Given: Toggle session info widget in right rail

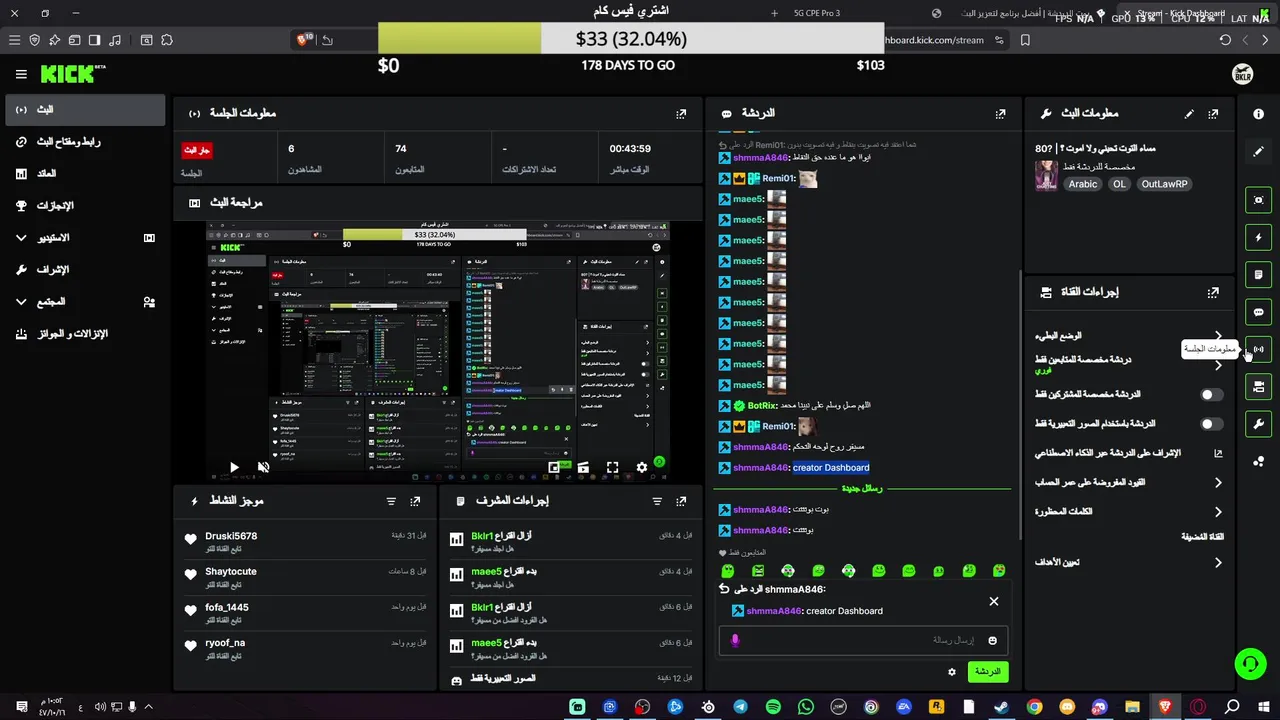Looking at the screenshot, I should 1258,349.
